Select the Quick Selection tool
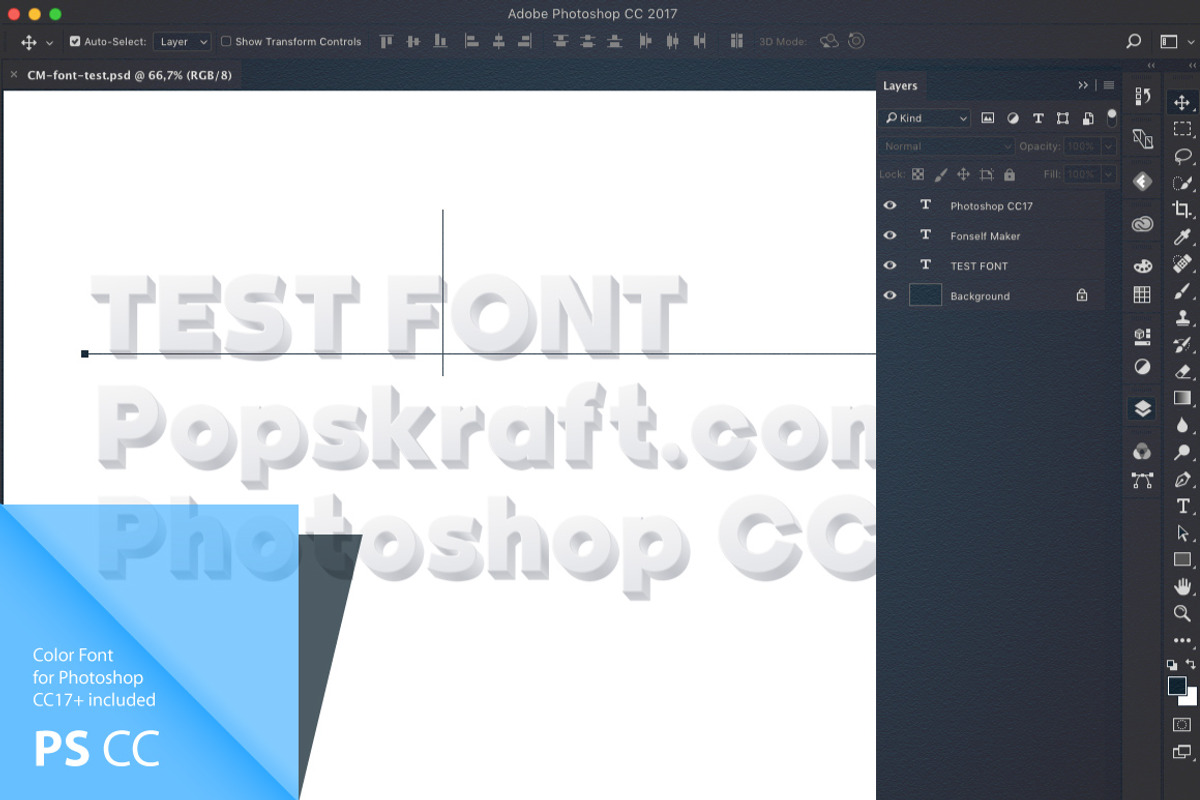This screenshot has width=1200, height=800. click(1182, 183)
